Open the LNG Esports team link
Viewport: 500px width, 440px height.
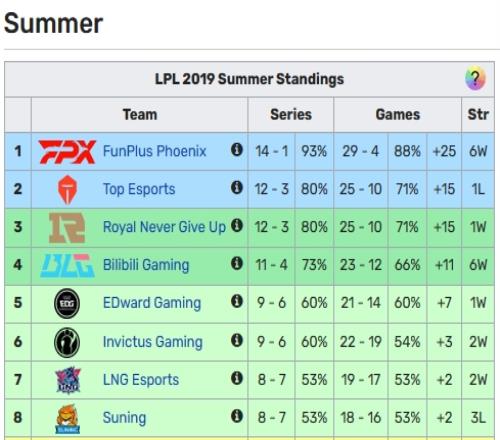click(141, 380)
